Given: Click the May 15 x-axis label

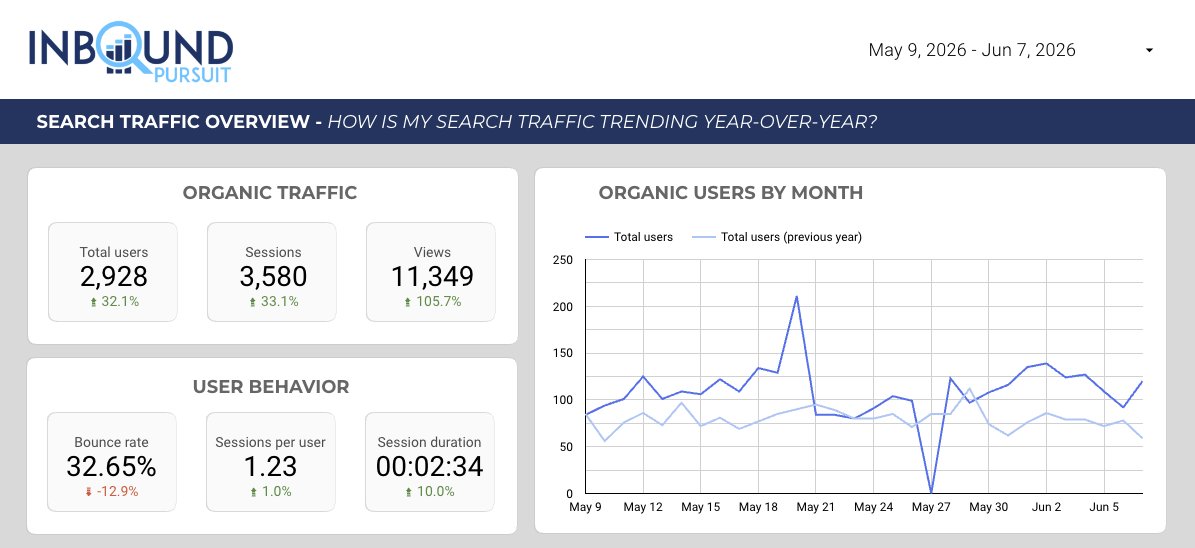Looking at the screenshot, I should click(700, 507).
